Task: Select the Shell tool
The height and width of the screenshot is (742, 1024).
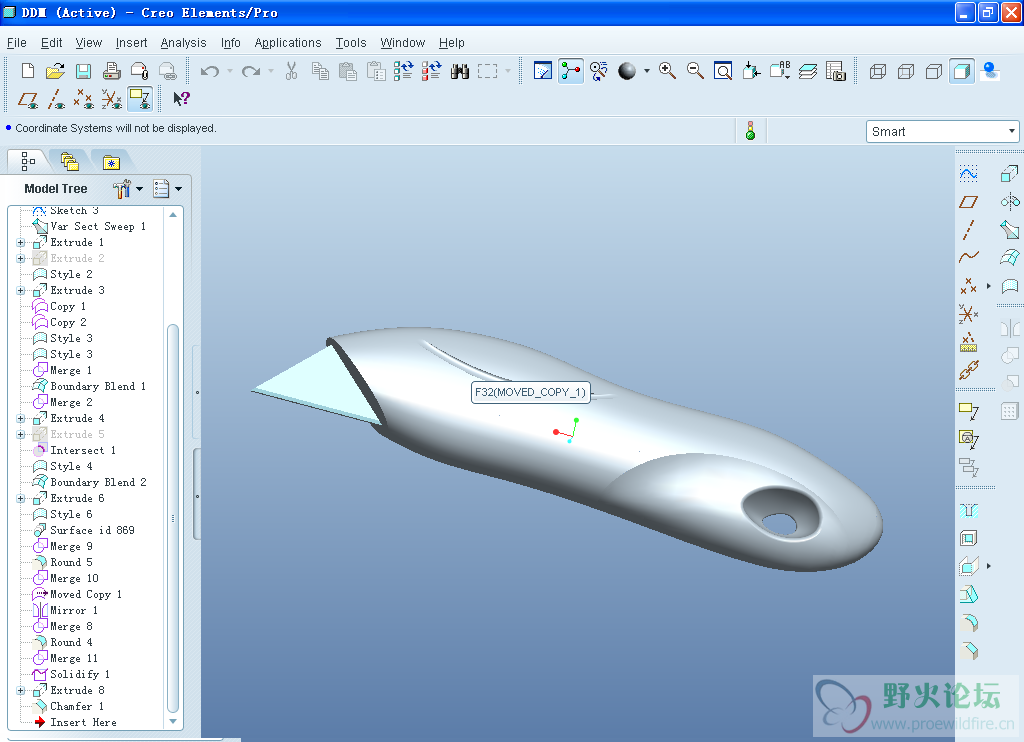Action: tap(968, 538)
